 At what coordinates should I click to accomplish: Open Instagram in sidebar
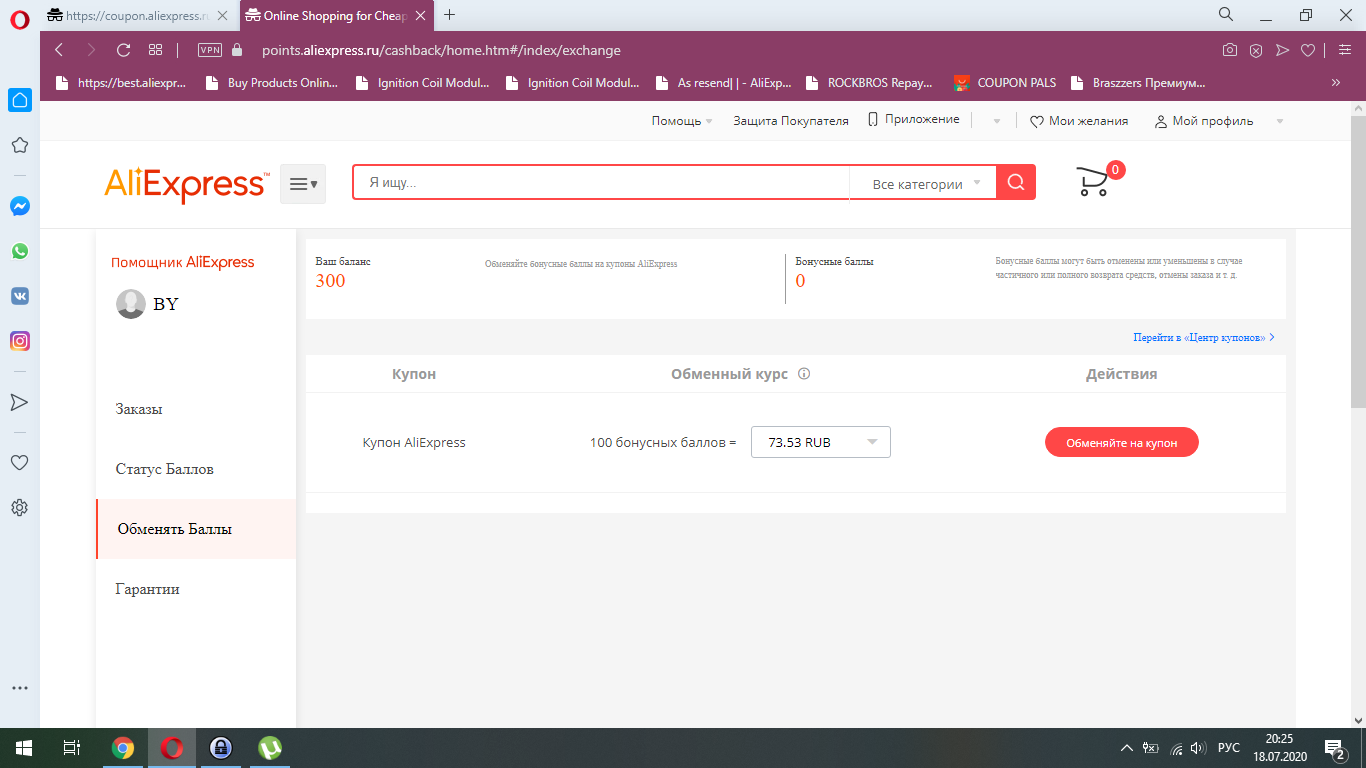click(19, 341)
